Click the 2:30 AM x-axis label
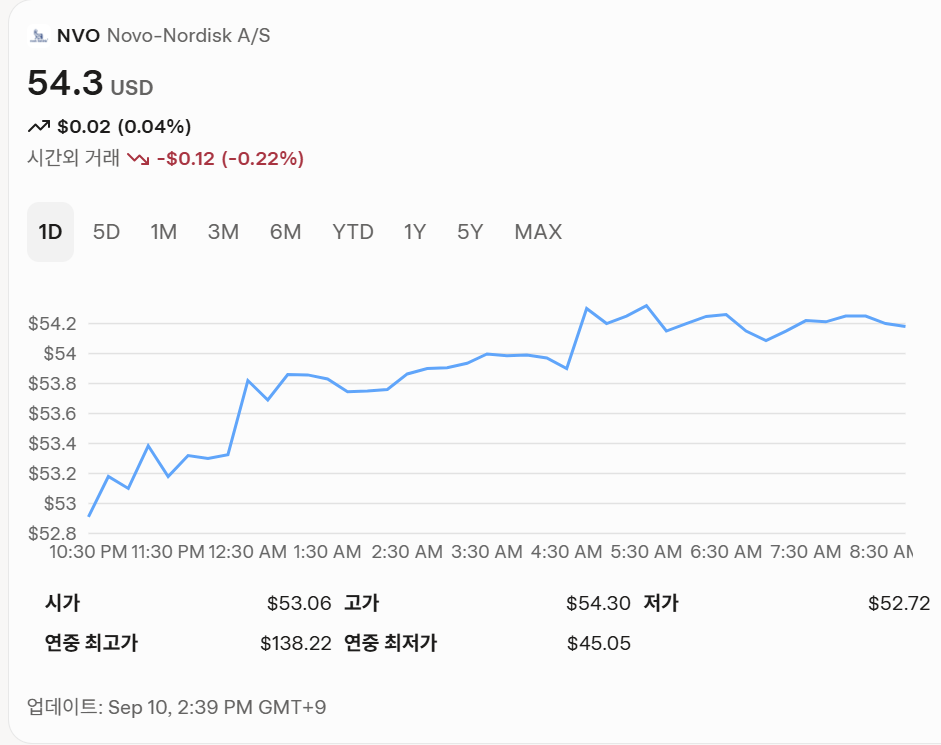 (407, 552)
